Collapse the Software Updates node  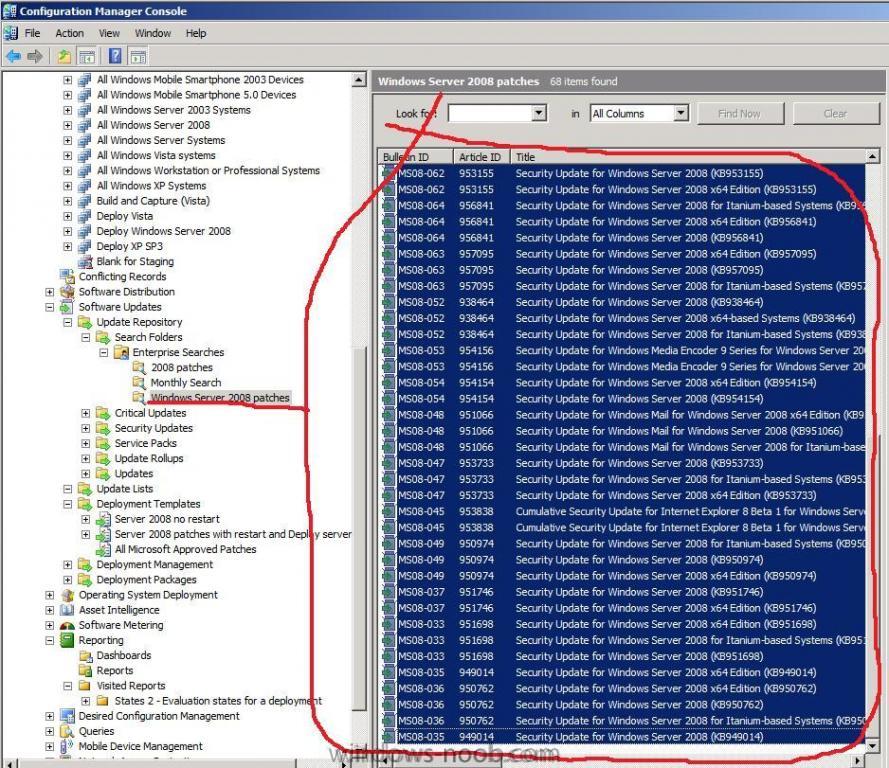click(50, 307)
